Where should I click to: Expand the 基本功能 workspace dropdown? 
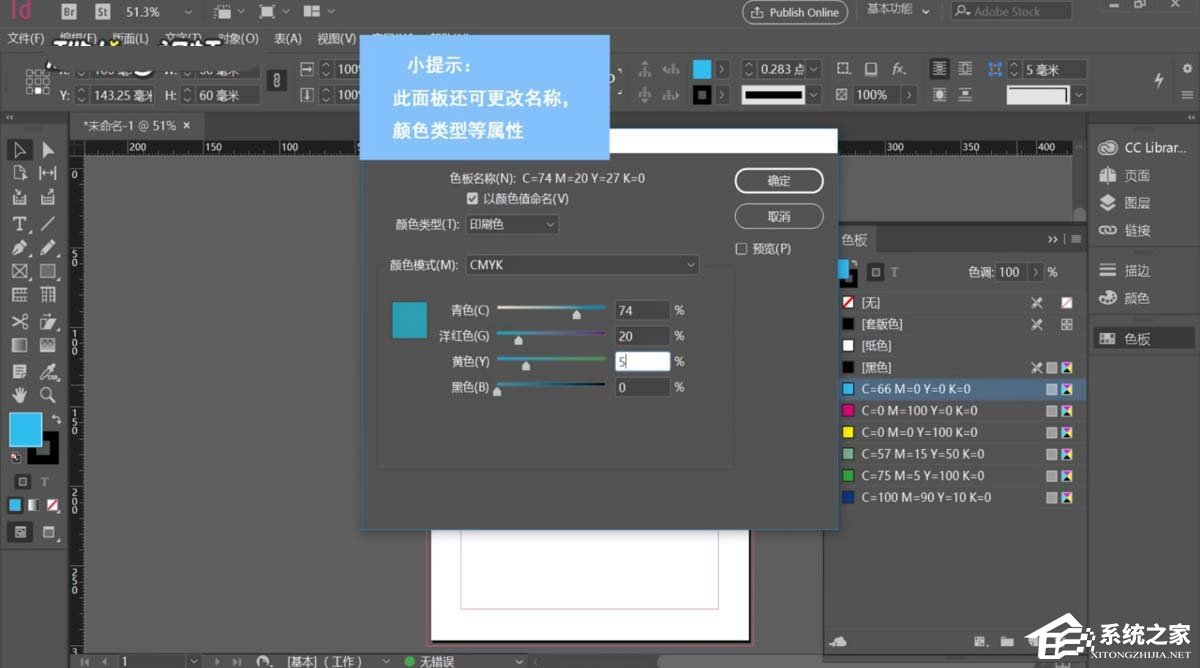click(897, 10)
